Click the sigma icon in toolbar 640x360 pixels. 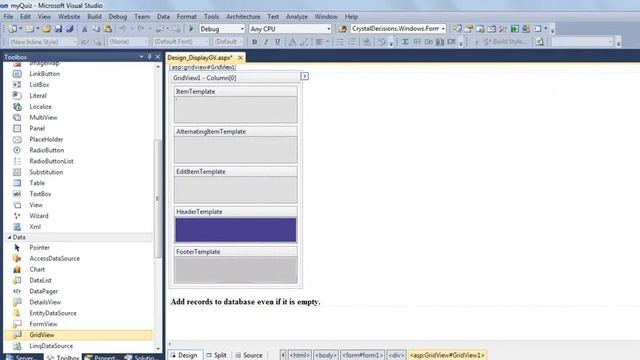click(x=406, y=42)
